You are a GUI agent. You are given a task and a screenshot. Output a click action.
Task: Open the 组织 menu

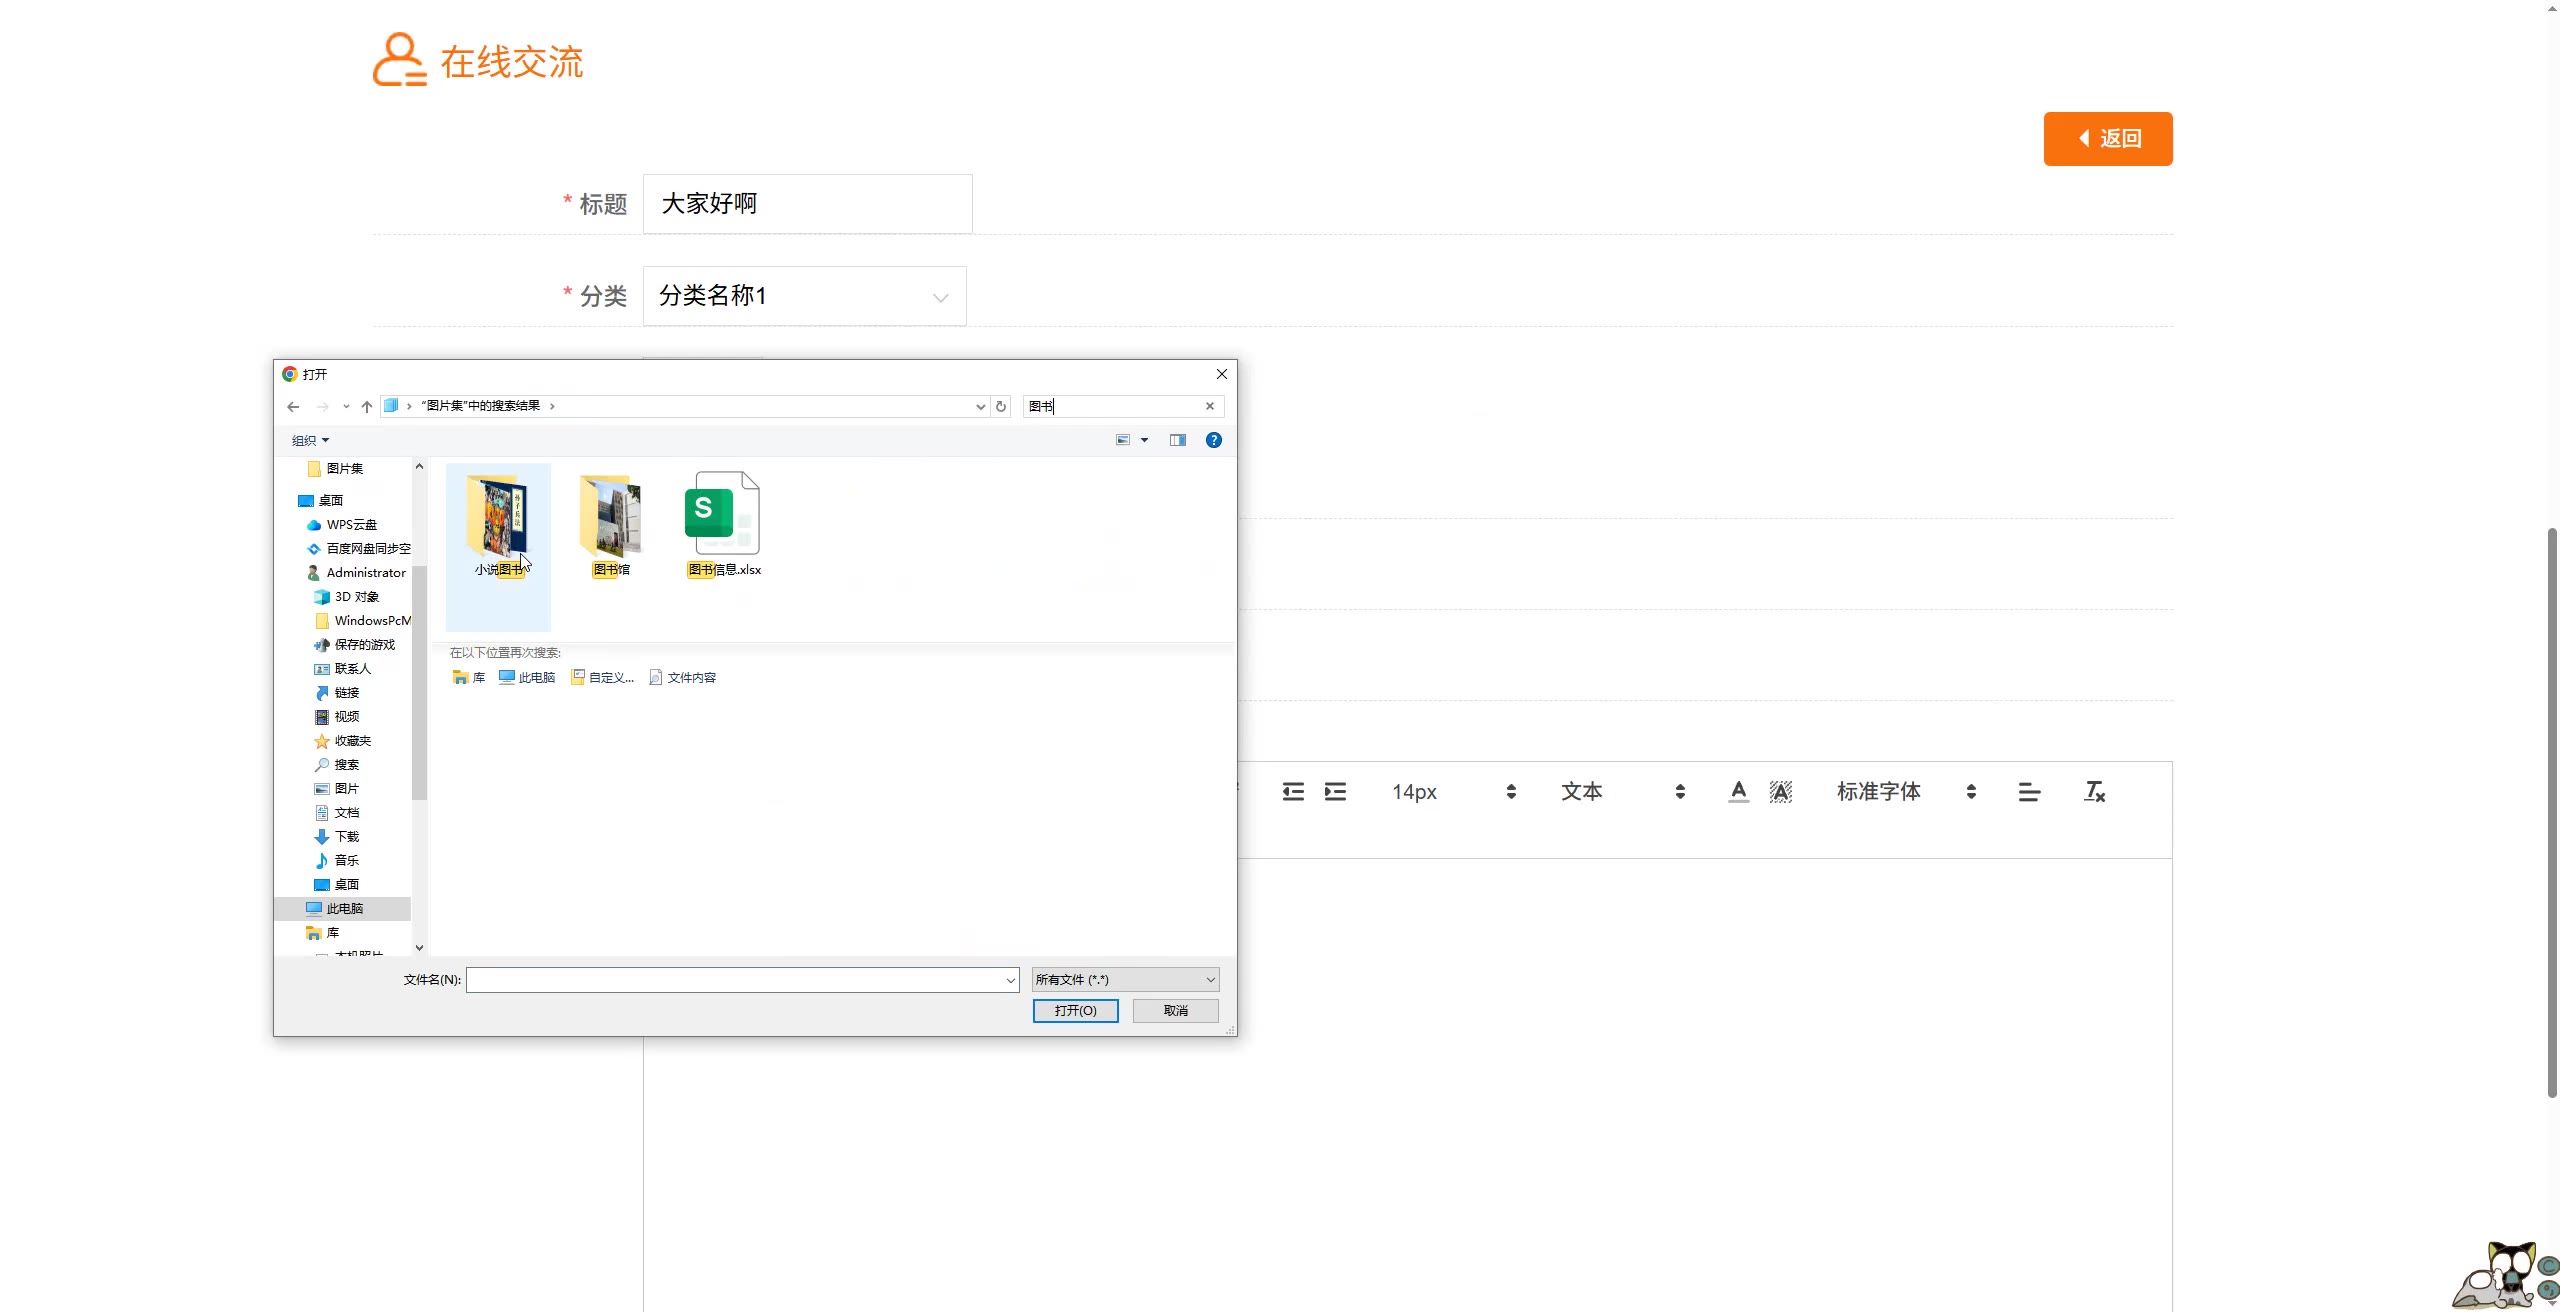310,440
